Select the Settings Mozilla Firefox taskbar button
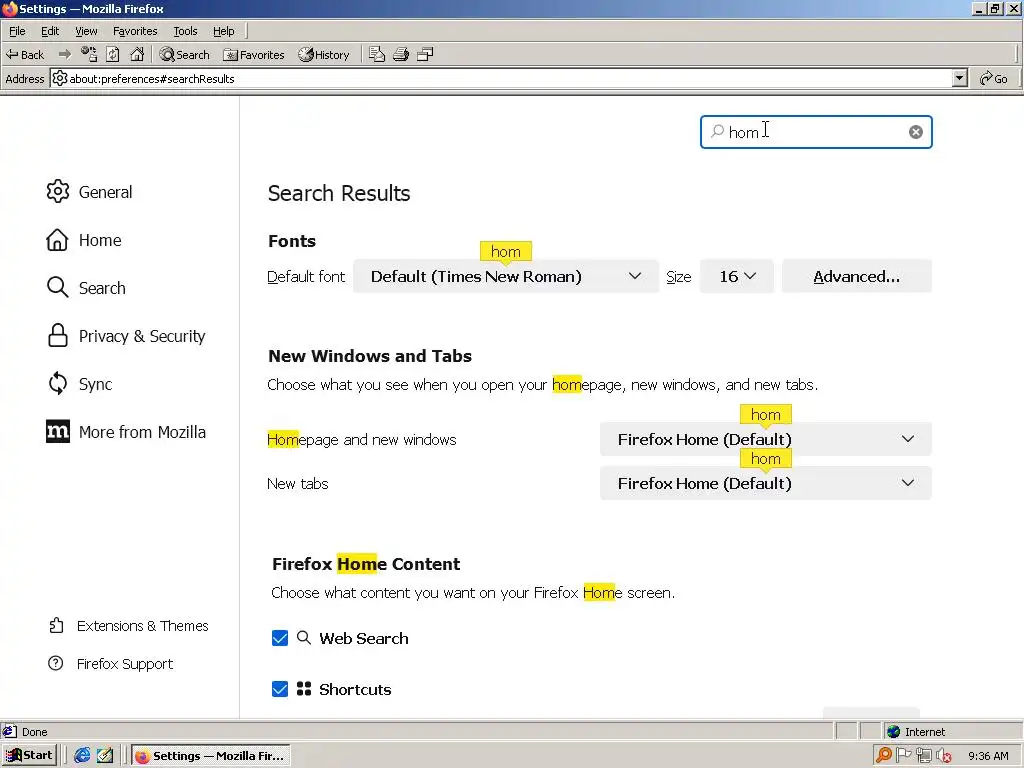Viewport: 1024px width, 768px height. tap(210, 756)
